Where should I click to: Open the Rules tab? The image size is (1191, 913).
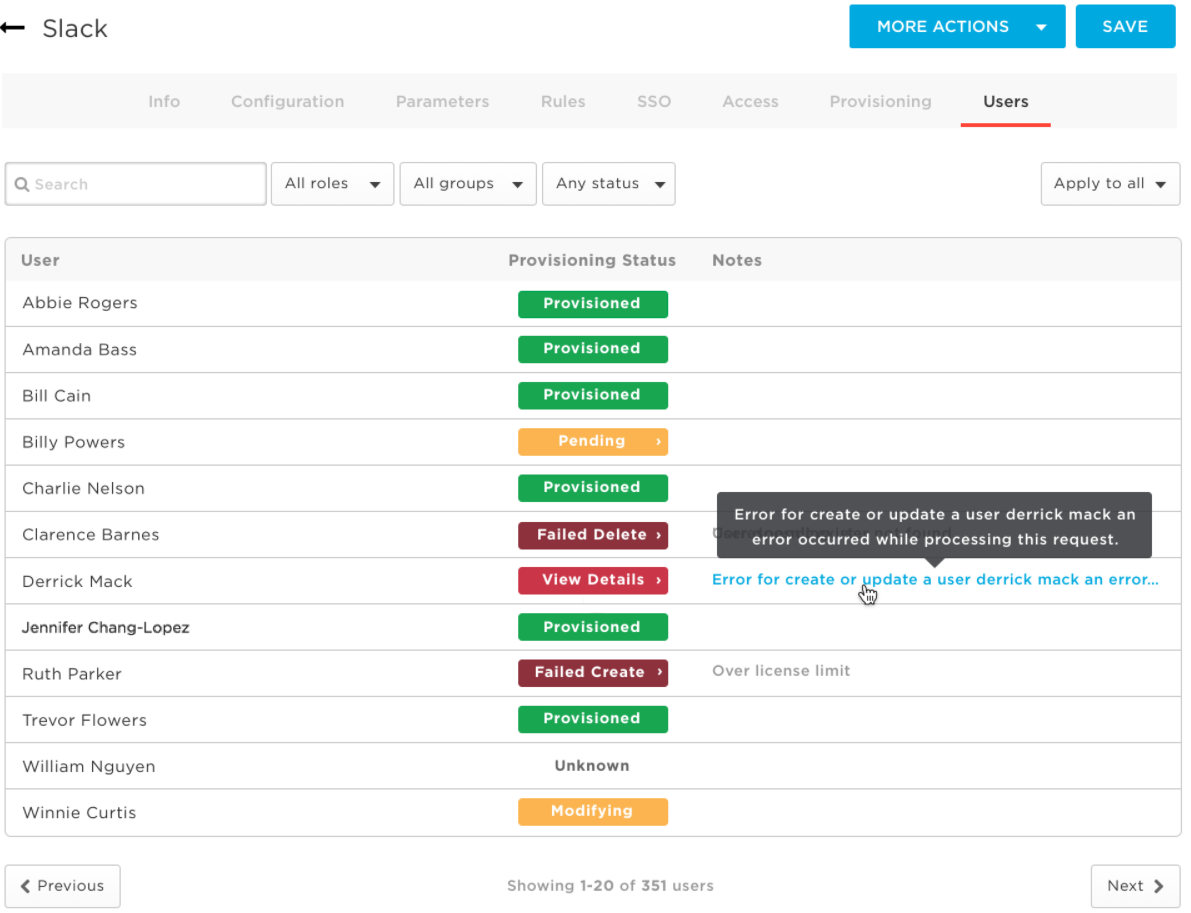[x=563, y=101]
